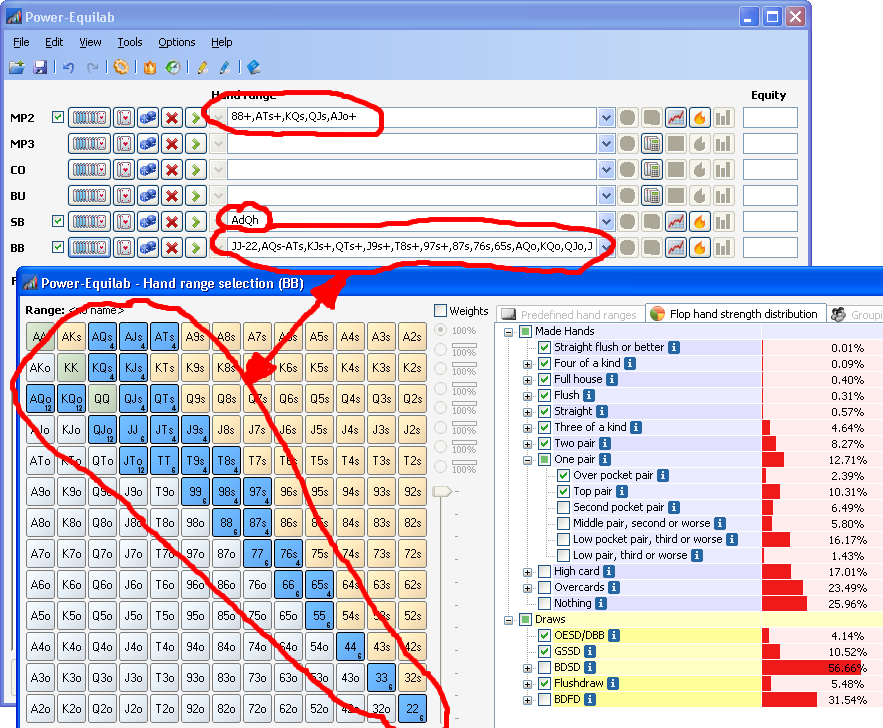883x728 pixels.
Task: Click the card calculator icon in MP3 row
Action: pyautogui.click(x=652, y=144)
